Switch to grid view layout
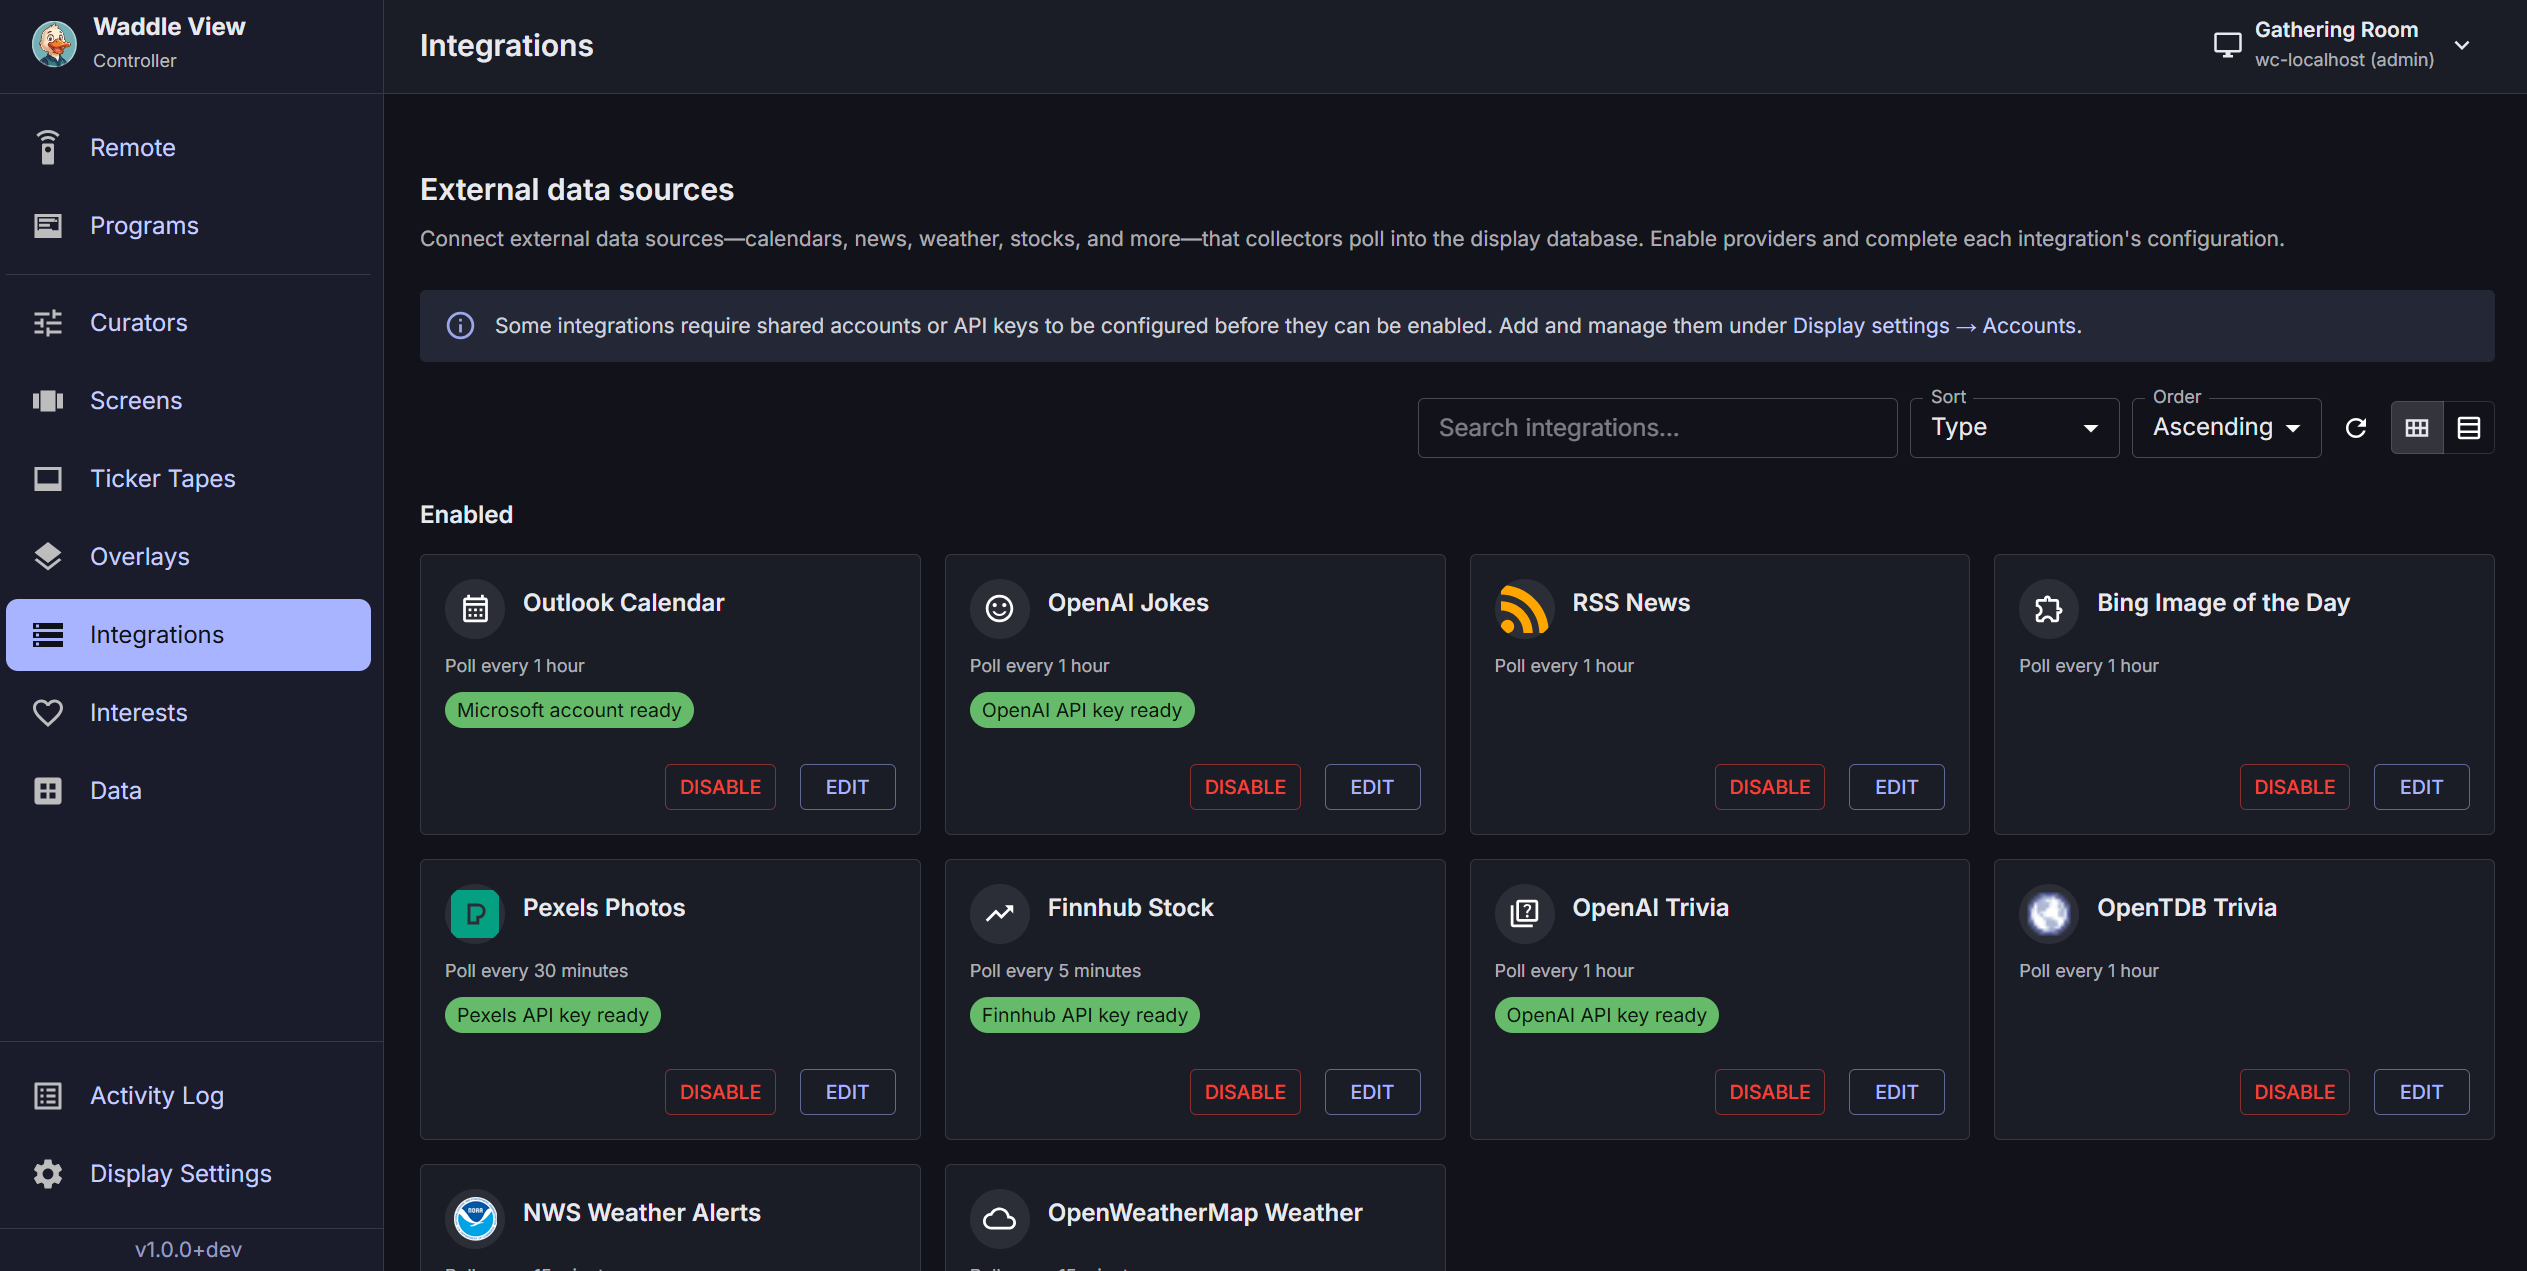2527x1271 pixels. coord(2416,428)
